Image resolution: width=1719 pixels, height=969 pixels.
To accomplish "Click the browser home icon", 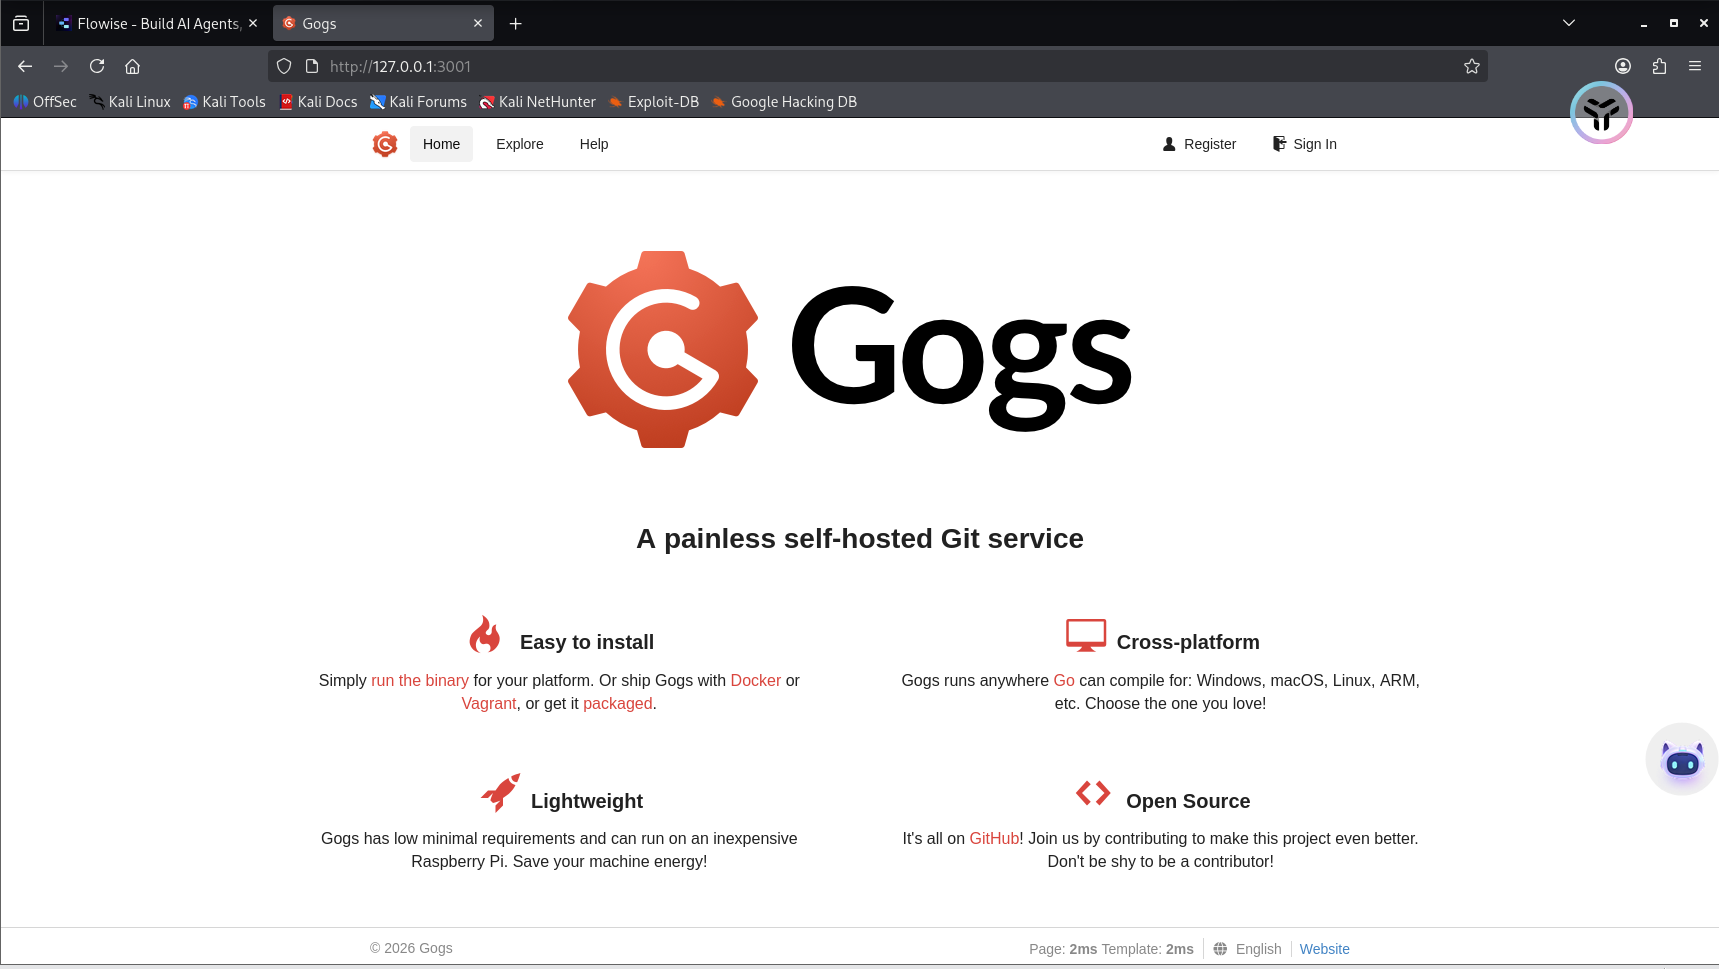I will coord(132,66).
